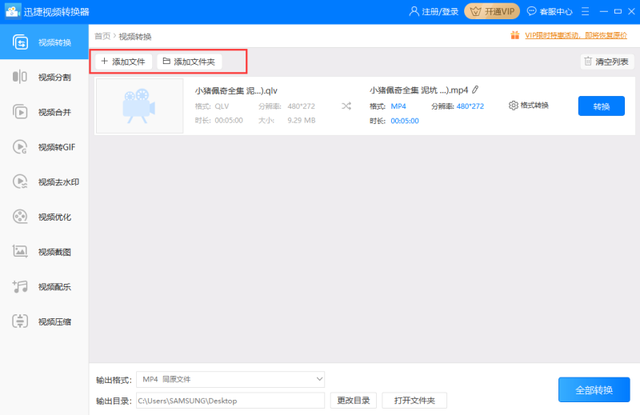
Task: Click the source file size 9.29 MB
Action: pyautogui.click(x=301, y=120)
